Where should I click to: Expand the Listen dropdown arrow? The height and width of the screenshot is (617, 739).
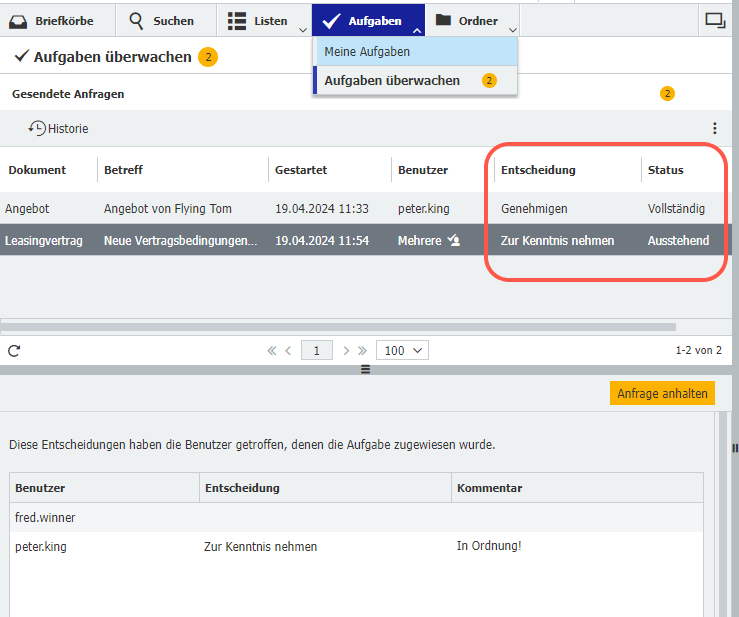click(303, 30)
